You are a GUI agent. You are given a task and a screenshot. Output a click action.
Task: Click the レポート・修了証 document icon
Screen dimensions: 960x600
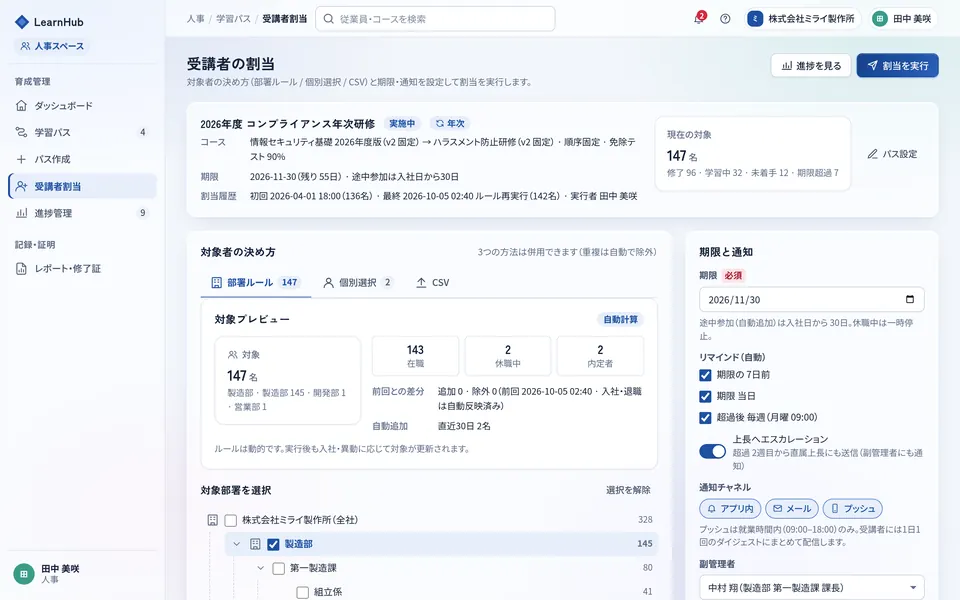point(21,268)
